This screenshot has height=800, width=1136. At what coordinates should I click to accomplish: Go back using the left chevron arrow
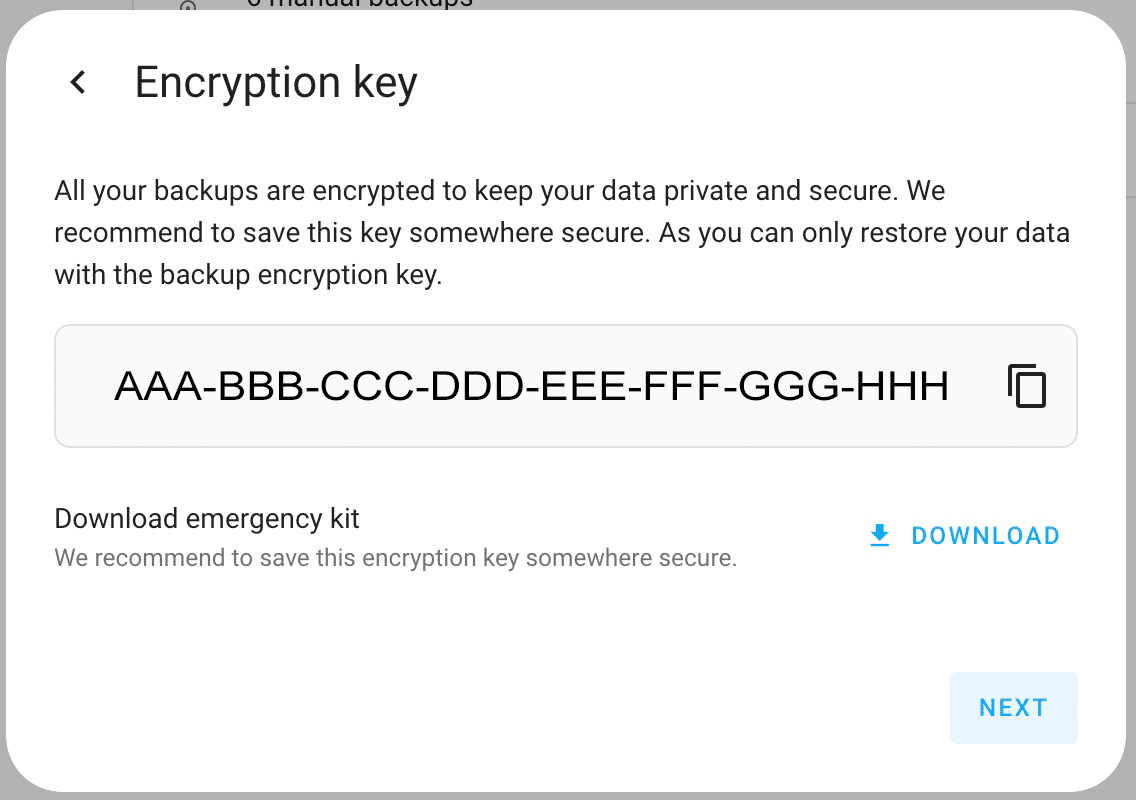pos(78,82)
